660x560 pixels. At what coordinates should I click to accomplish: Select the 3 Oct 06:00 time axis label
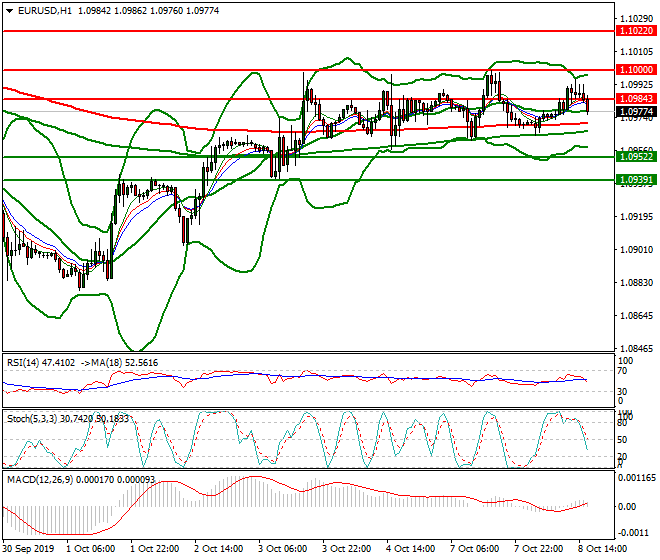tap(282, 549)
